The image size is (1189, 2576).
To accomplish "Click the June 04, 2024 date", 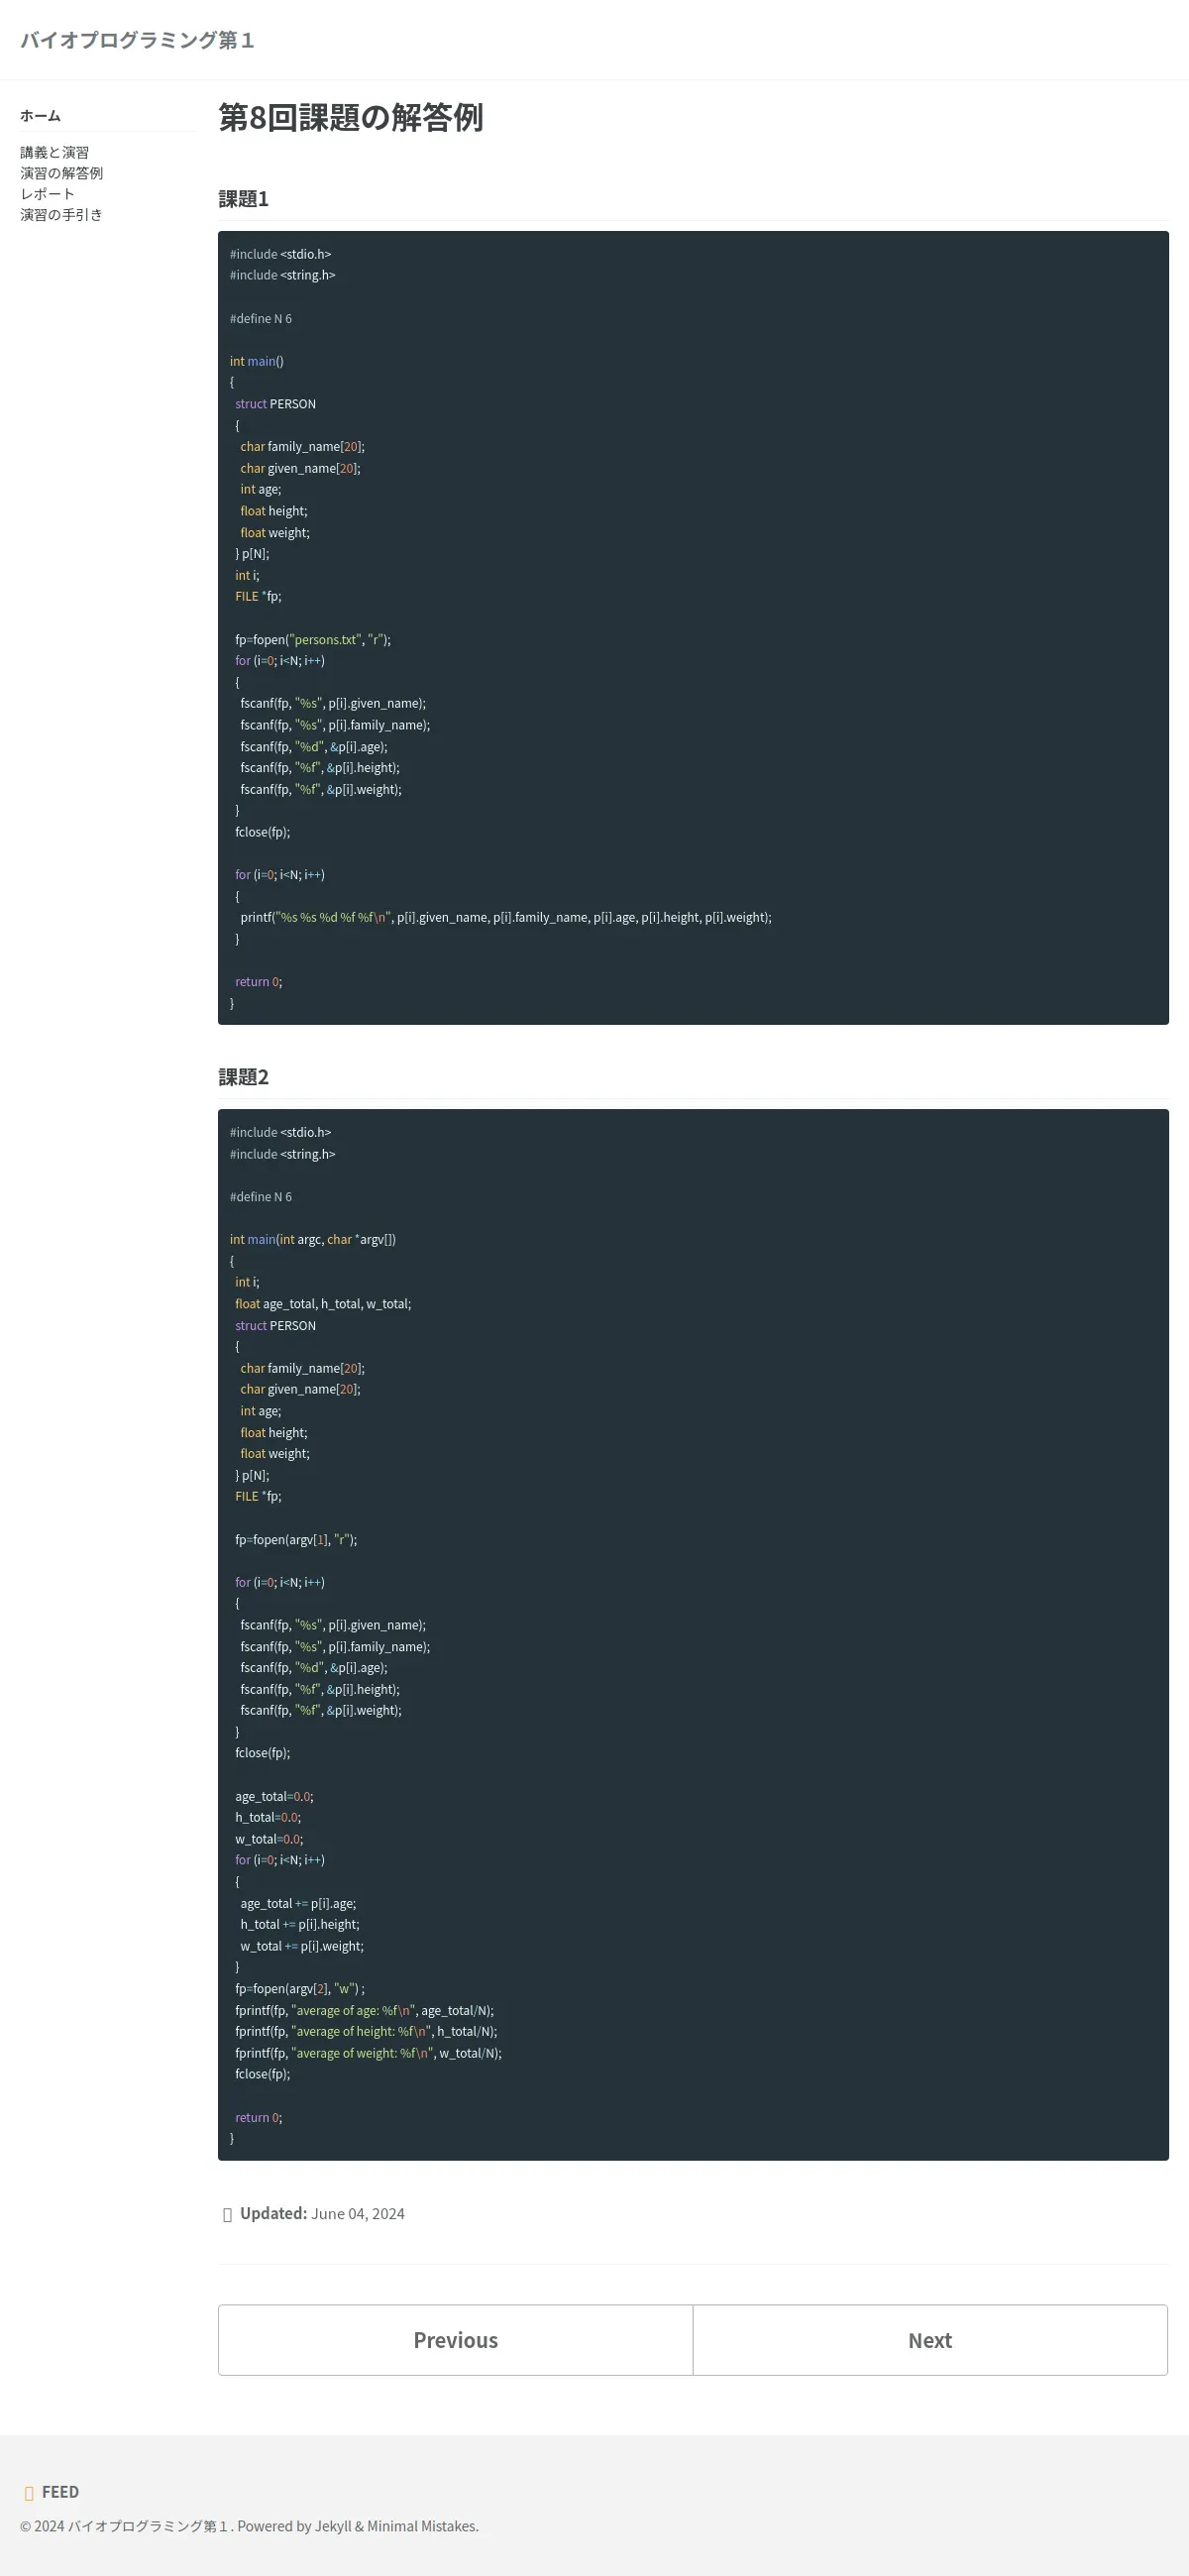I will [358, 2214].
